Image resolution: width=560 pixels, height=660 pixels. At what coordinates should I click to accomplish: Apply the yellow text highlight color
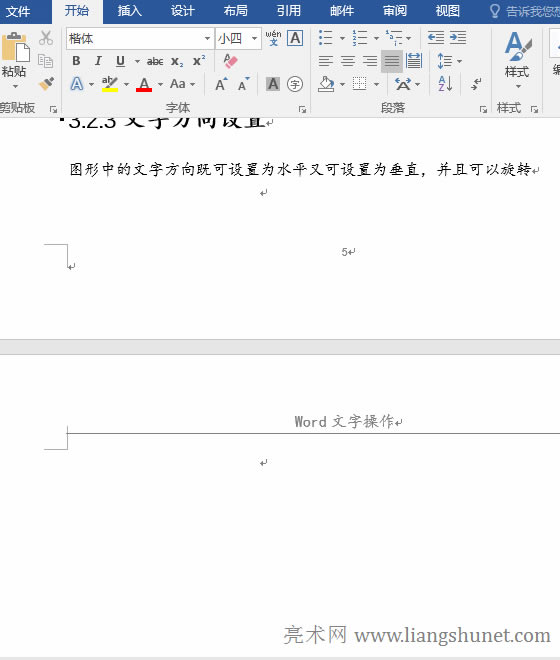110,84
